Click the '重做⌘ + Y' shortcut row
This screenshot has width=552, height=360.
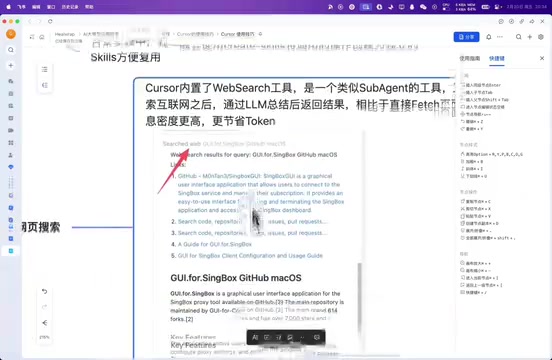472,129
